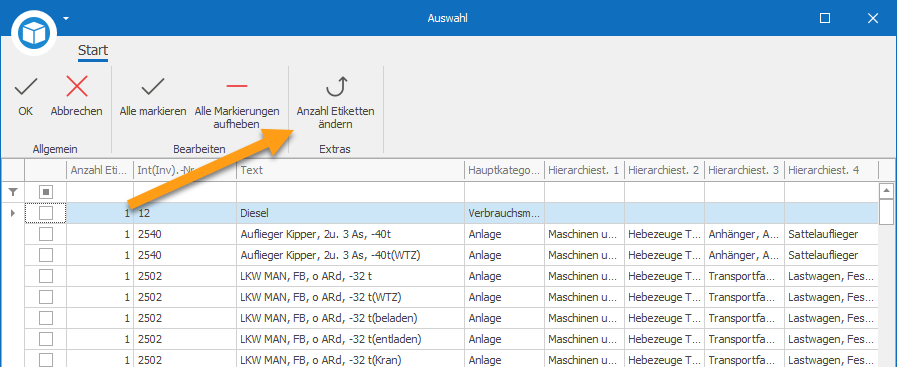The image size is (897, 367).
Task: Click Maschinen u... cell in -32 t(beladen) row
Action: (x=584, y=318)
